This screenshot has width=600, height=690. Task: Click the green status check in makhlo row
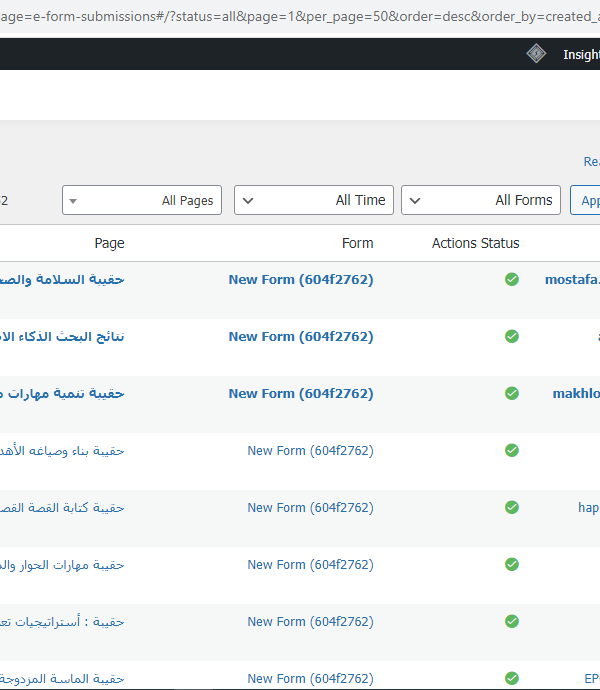(x=512, y=393)
